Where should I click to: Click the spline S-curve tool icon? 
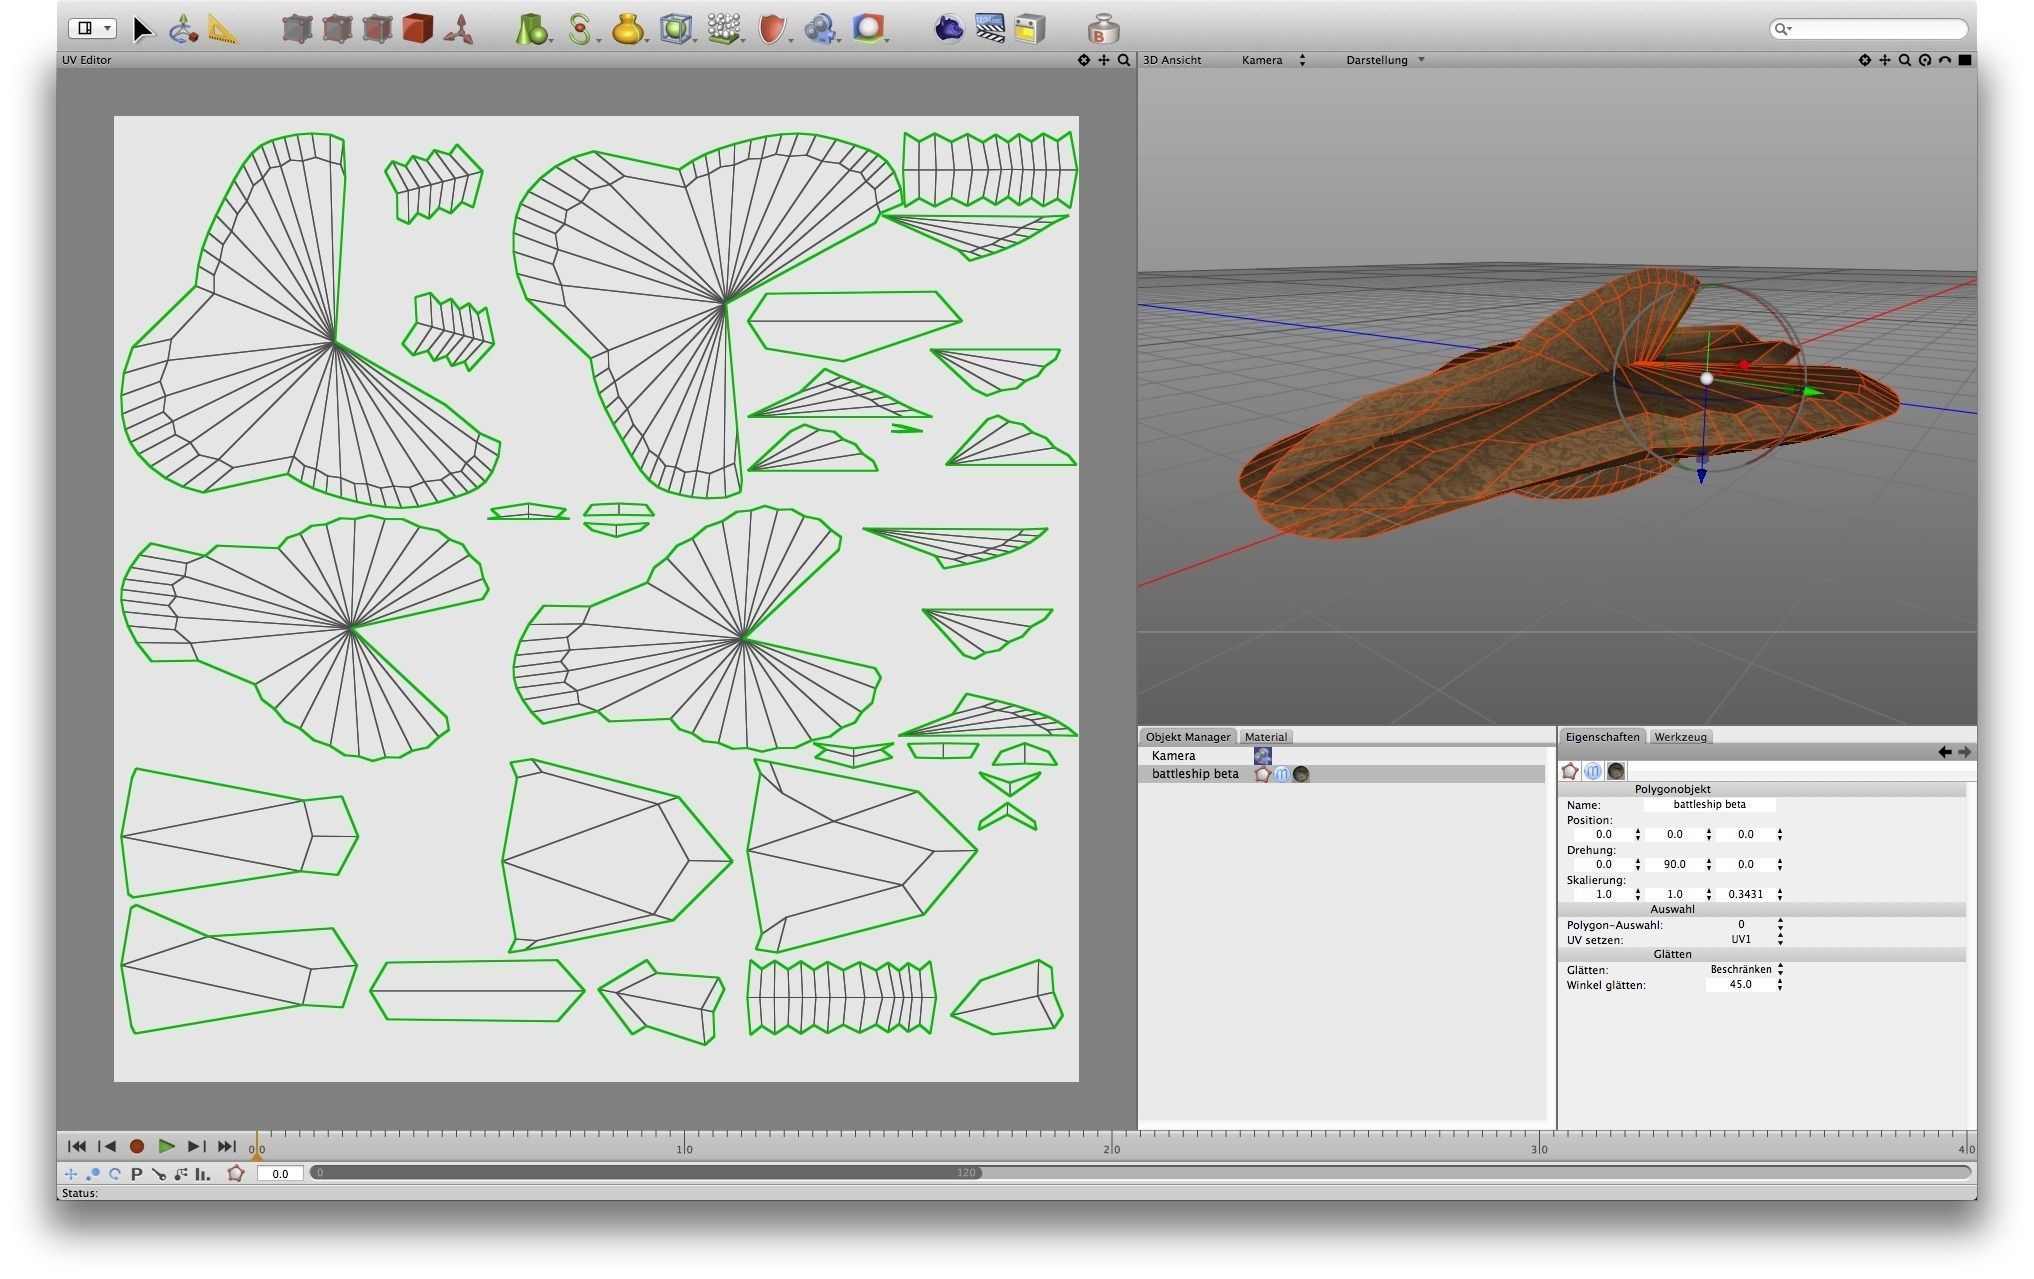click(579, 29)
